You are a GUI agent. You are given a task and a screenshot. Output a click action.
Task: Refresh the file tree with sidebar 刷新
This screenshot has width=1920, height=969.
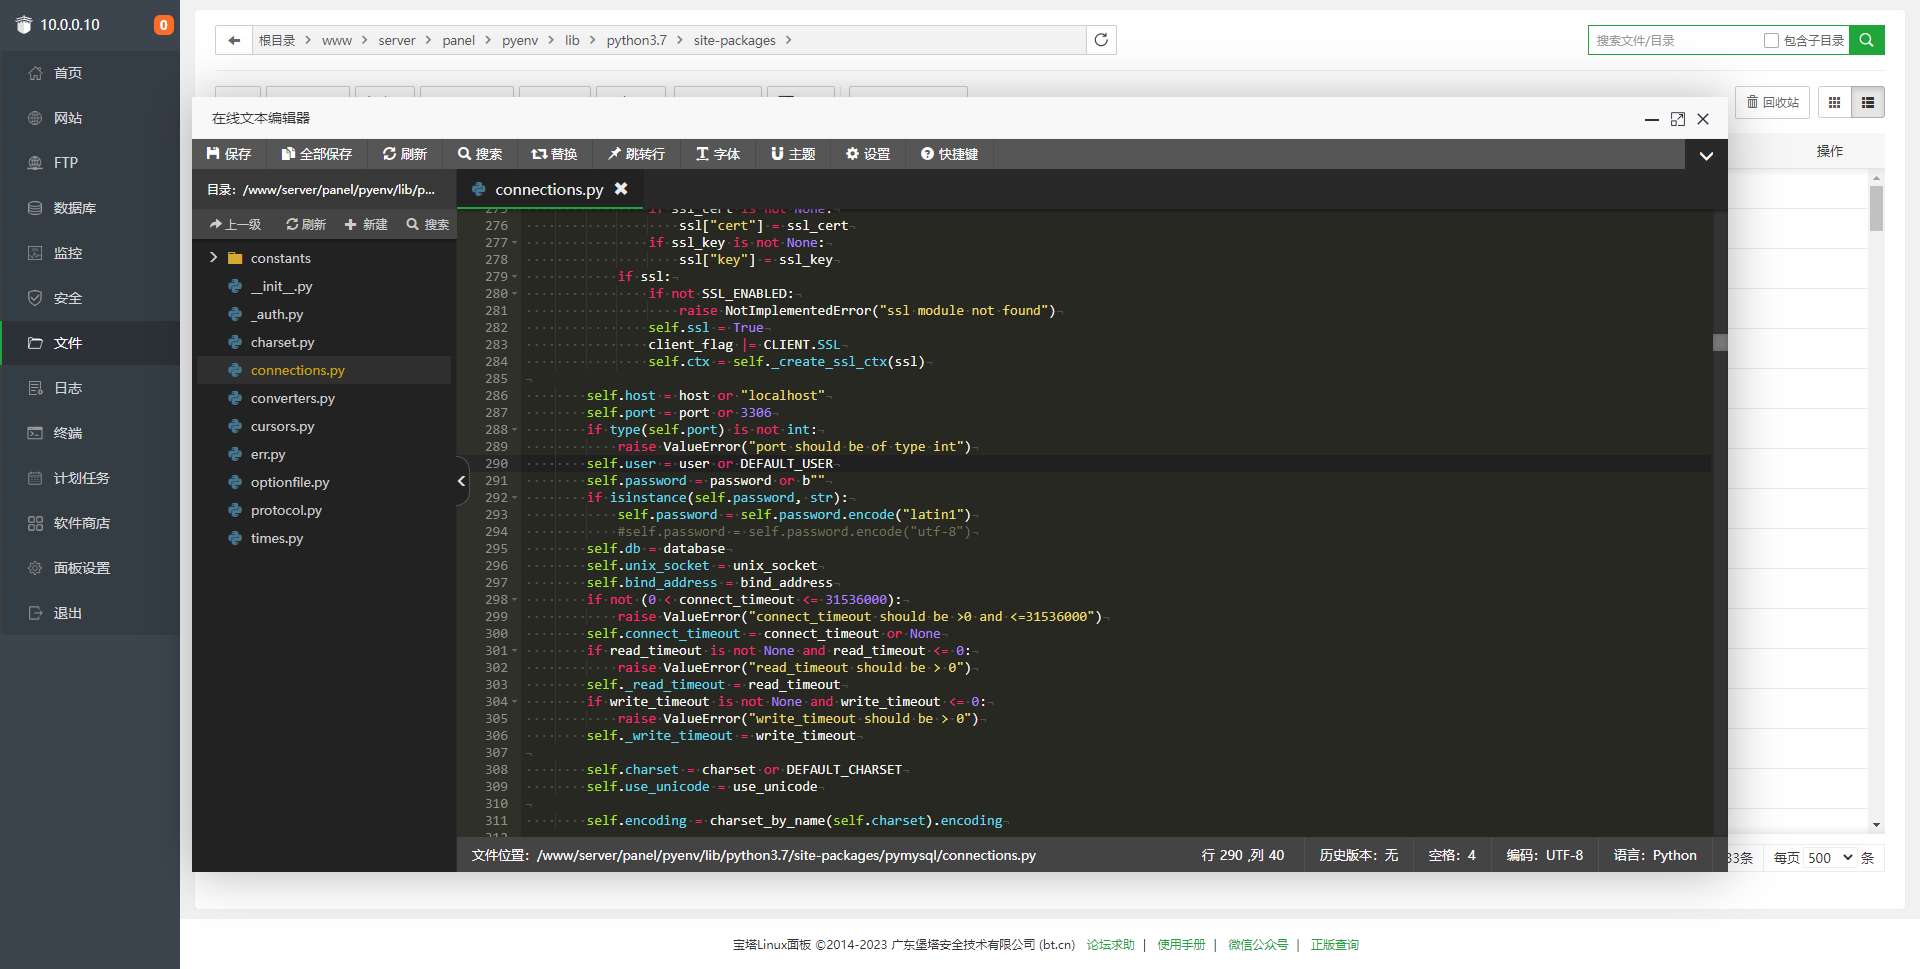(306, 225)
